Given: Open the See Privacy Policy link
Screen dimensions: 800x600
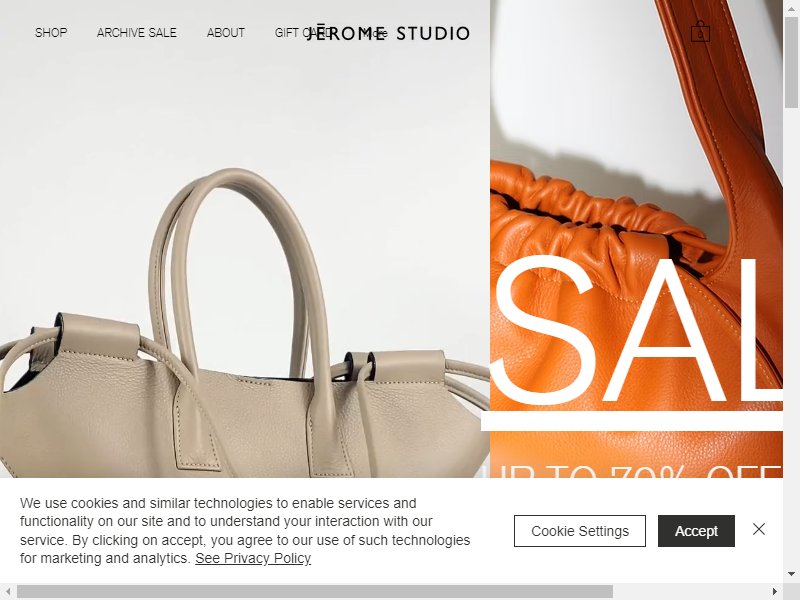Looking at the screenshot, I should coord(253,558).
